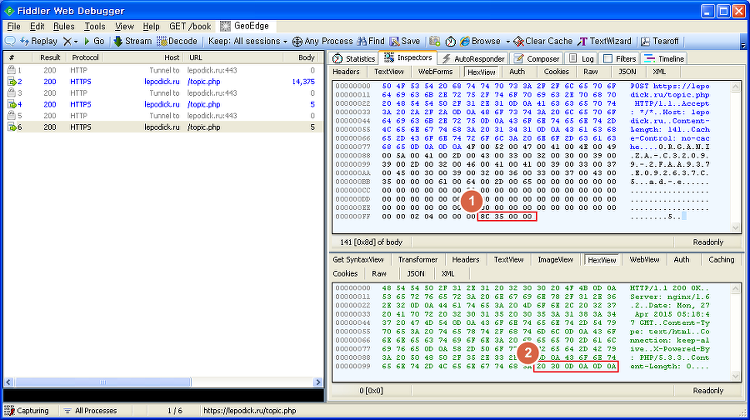Sort sessions by Result column header
This screenshot has width=750, height=420.
[x=50, y=57]
